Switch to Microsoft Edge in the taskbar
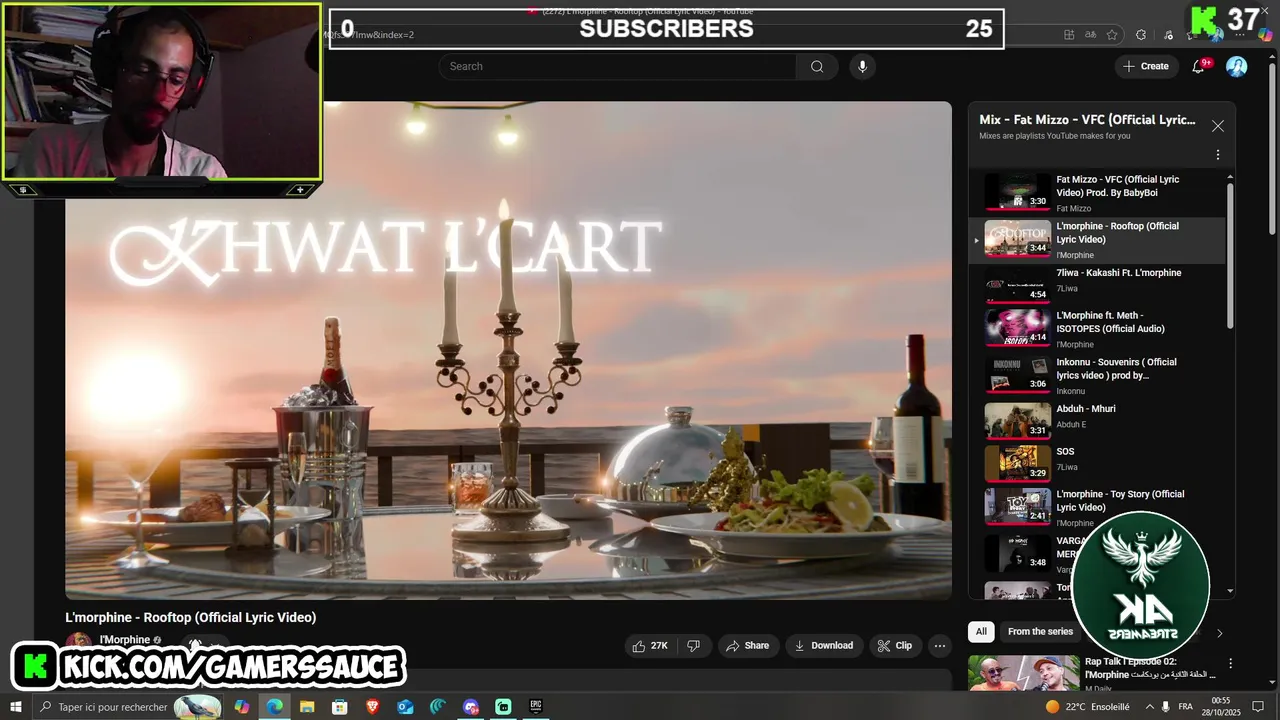This screenshot has width=1280, height=720. 274,706
